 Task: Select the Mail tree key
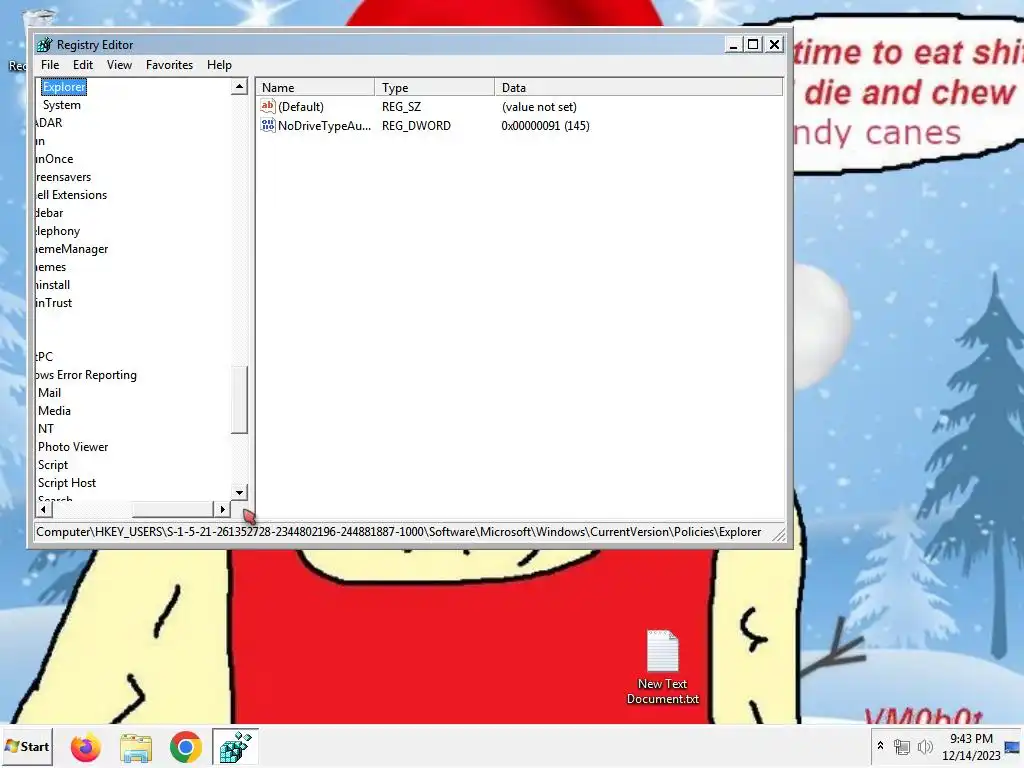point(50,392)
